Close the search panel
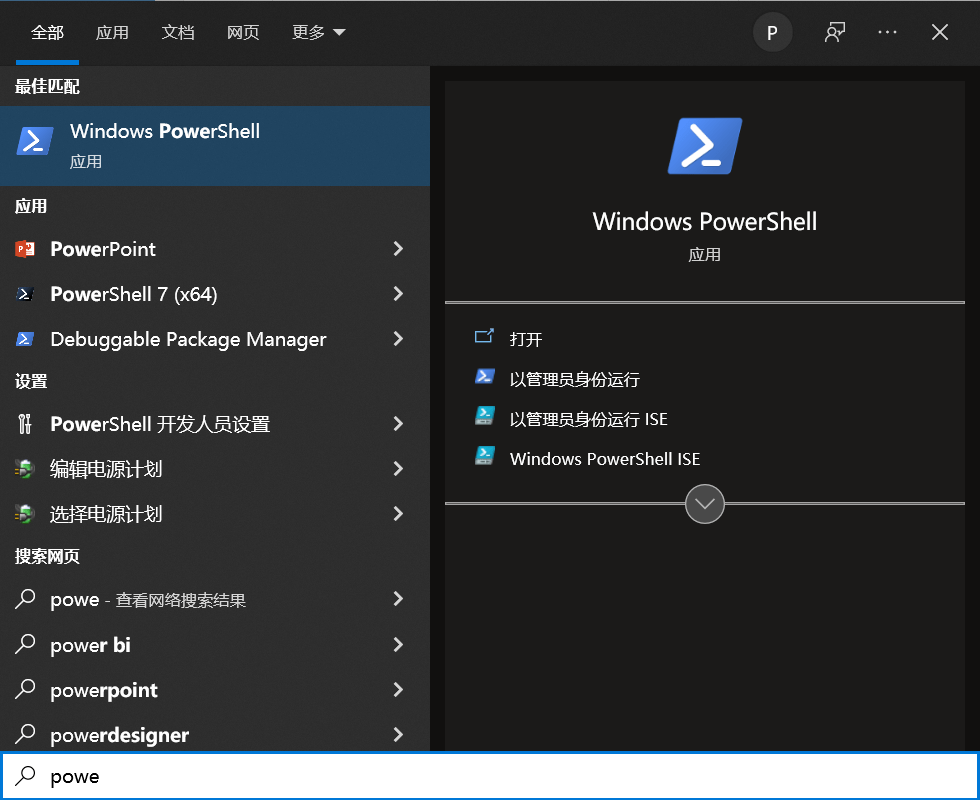This screenshot has width=980, height=800. tap(939, 32)
